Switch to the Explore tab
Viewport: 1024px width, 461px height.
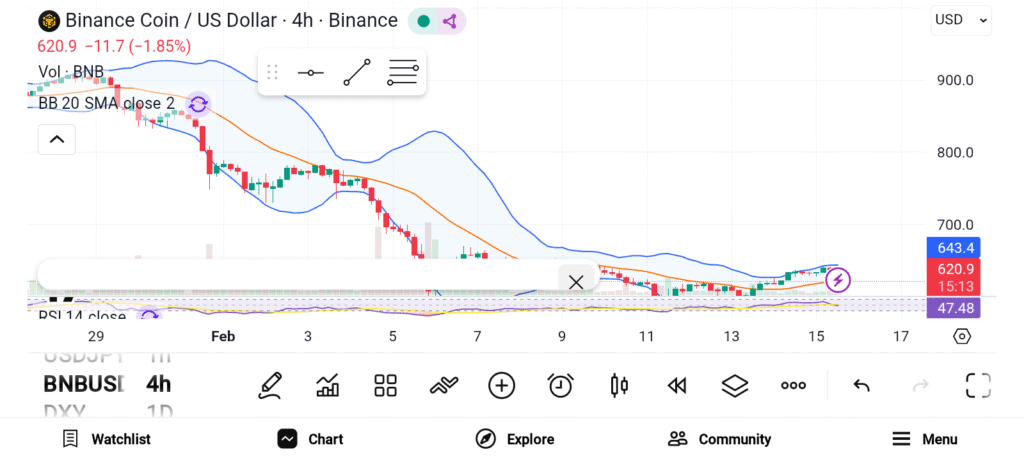514,439
